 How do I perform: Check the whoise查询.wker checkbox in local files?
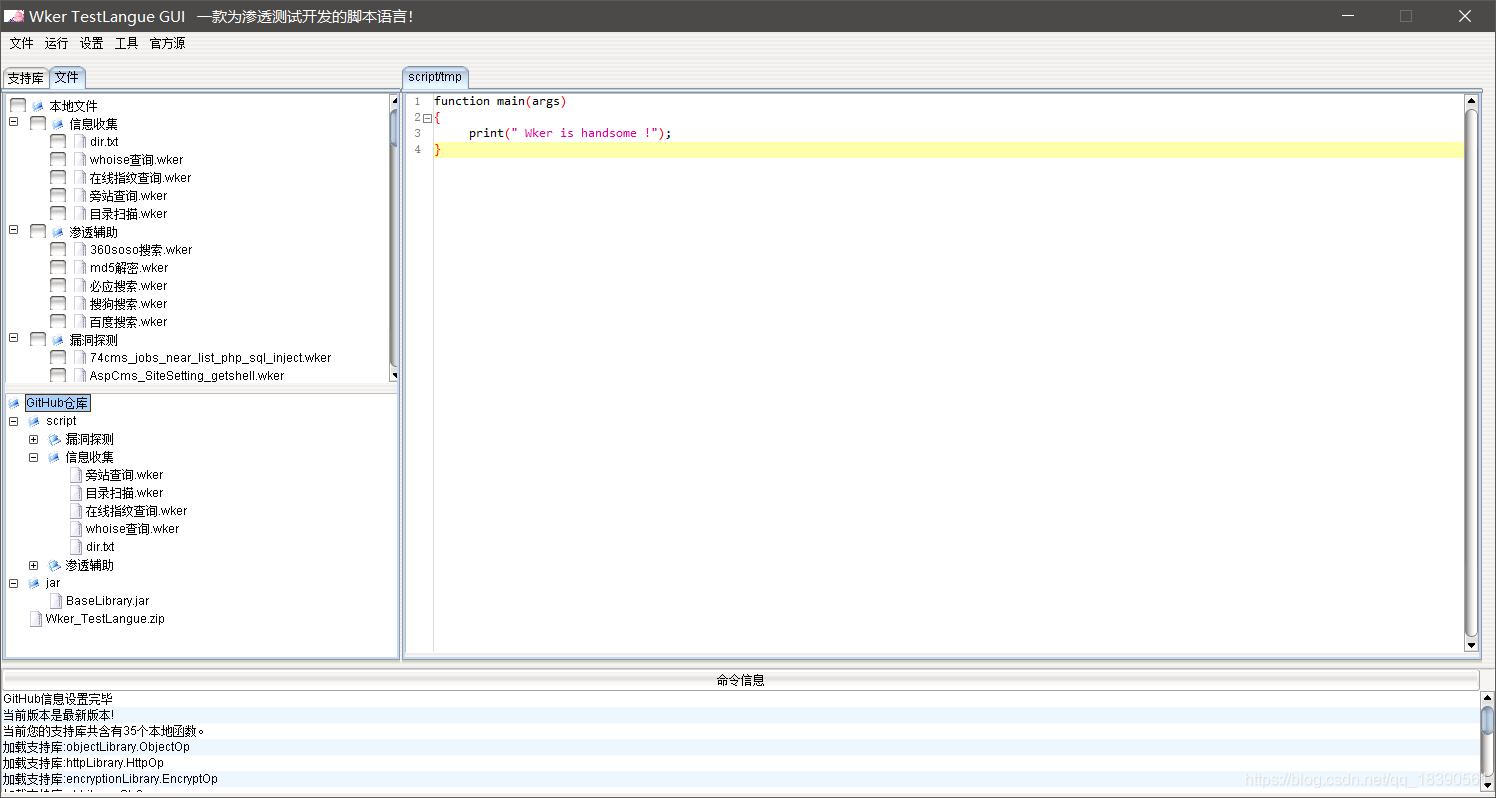click(x=58, y=159)
